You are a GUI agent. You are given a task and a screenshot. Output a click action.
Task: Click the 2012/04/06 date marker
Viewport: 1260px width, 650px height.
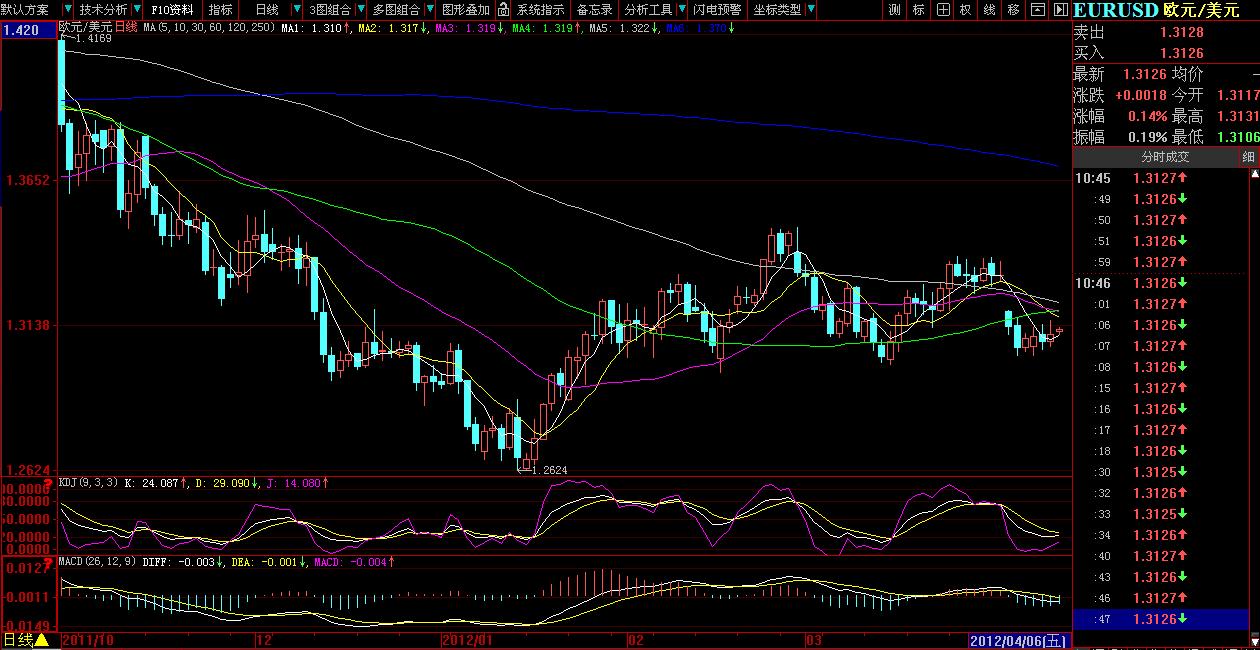1018,640
